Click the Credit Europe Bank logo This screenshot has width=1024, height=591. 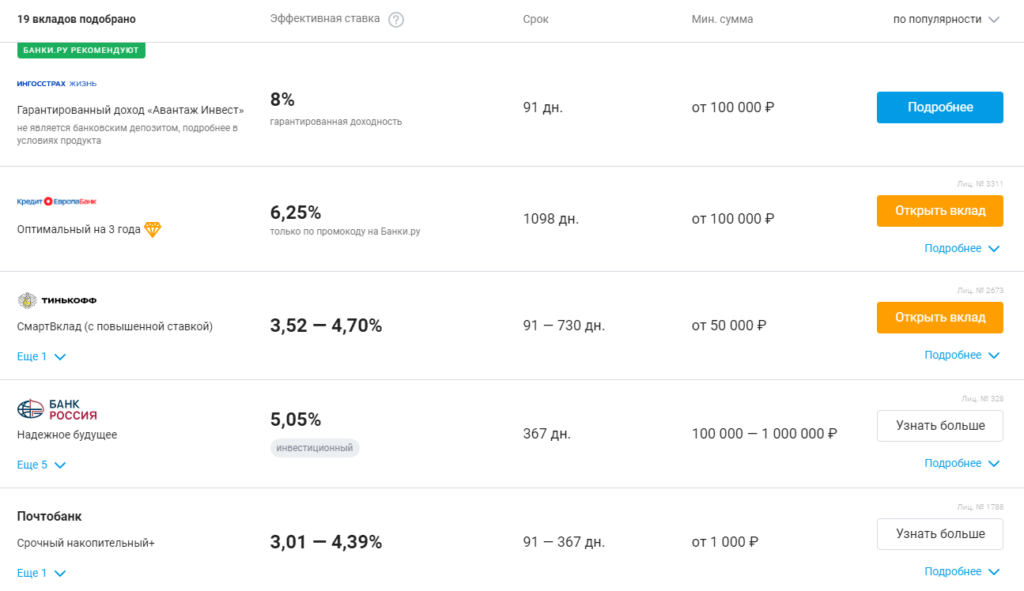pyautogui.click(x=57, y=201)
